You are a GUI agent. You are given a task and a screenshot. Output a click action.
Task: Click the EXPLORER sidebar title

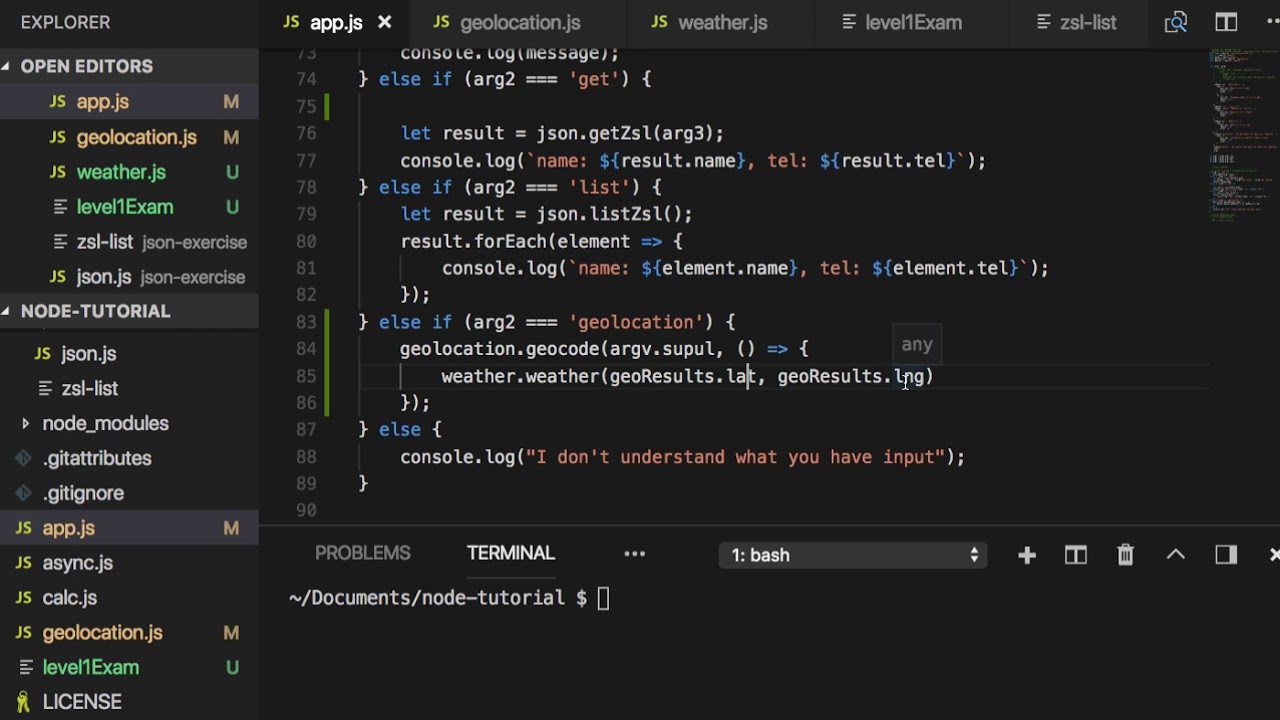[x=65, y=22]
